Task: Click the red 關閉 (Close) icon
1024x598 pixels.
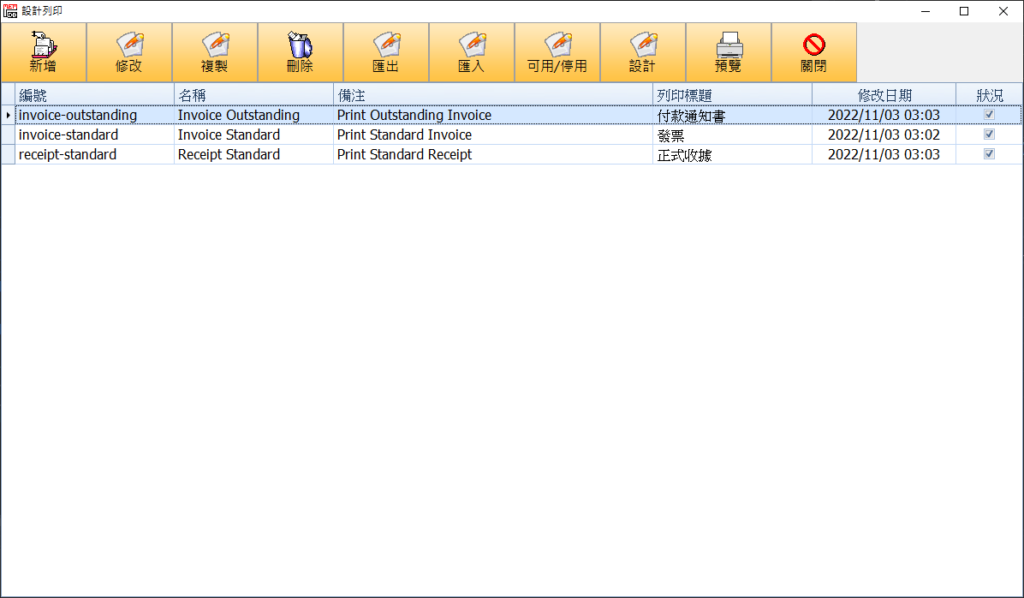Action: pos(814,45)
